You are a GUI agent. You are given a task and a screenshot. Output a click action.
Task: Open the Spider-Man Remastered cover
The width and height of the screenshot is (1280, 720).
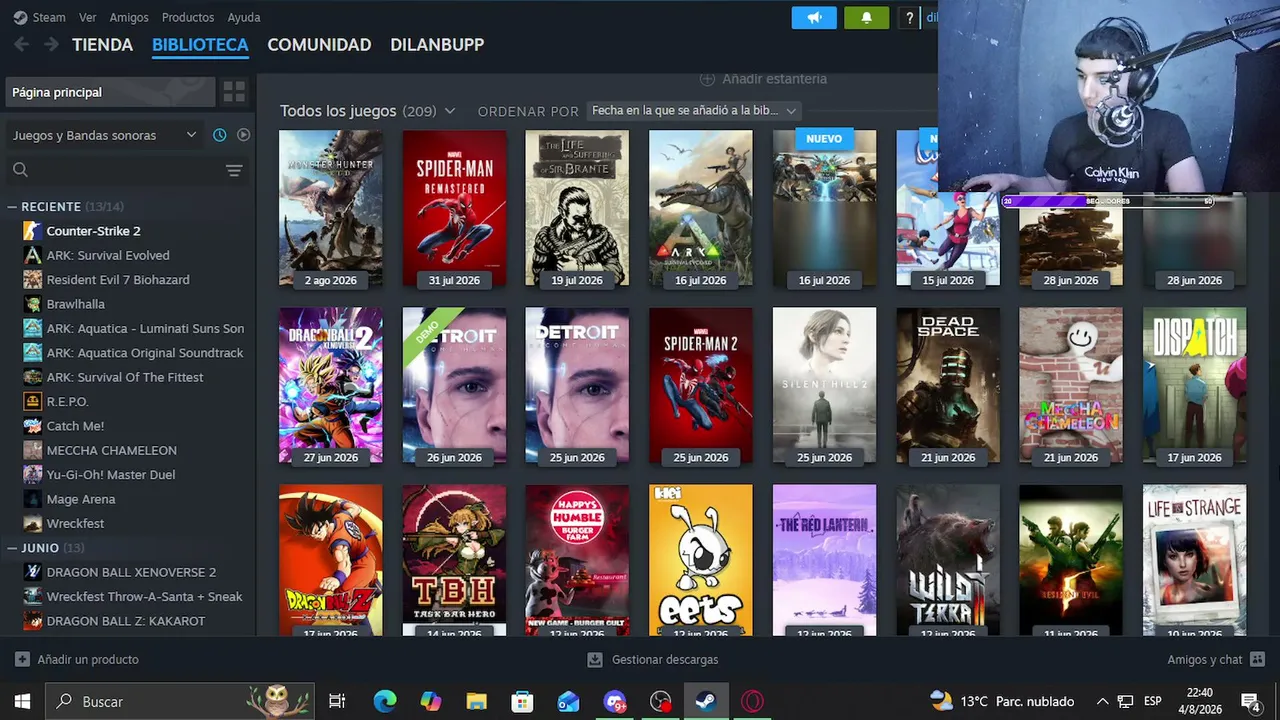point(455,209)
